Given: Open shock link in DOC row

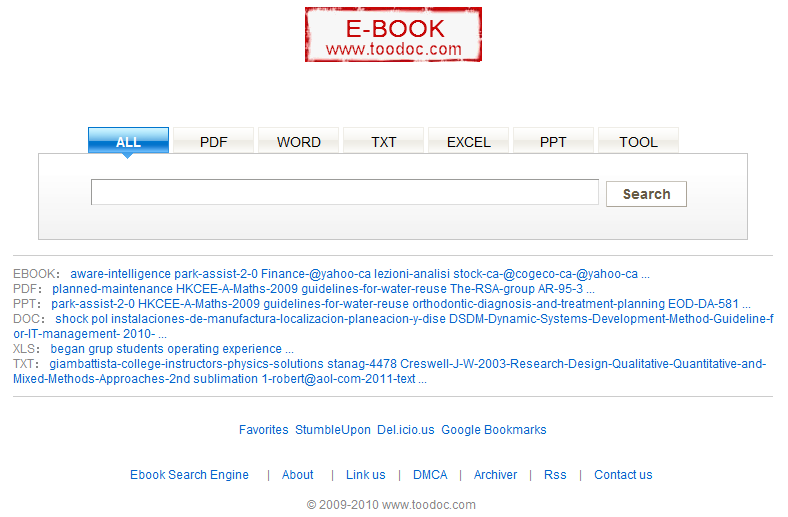Looking at the screenshot, I should pos(72,319).
